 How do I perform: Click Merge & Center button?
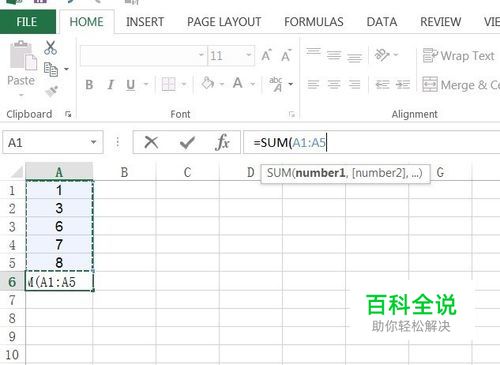pos(461,85)
